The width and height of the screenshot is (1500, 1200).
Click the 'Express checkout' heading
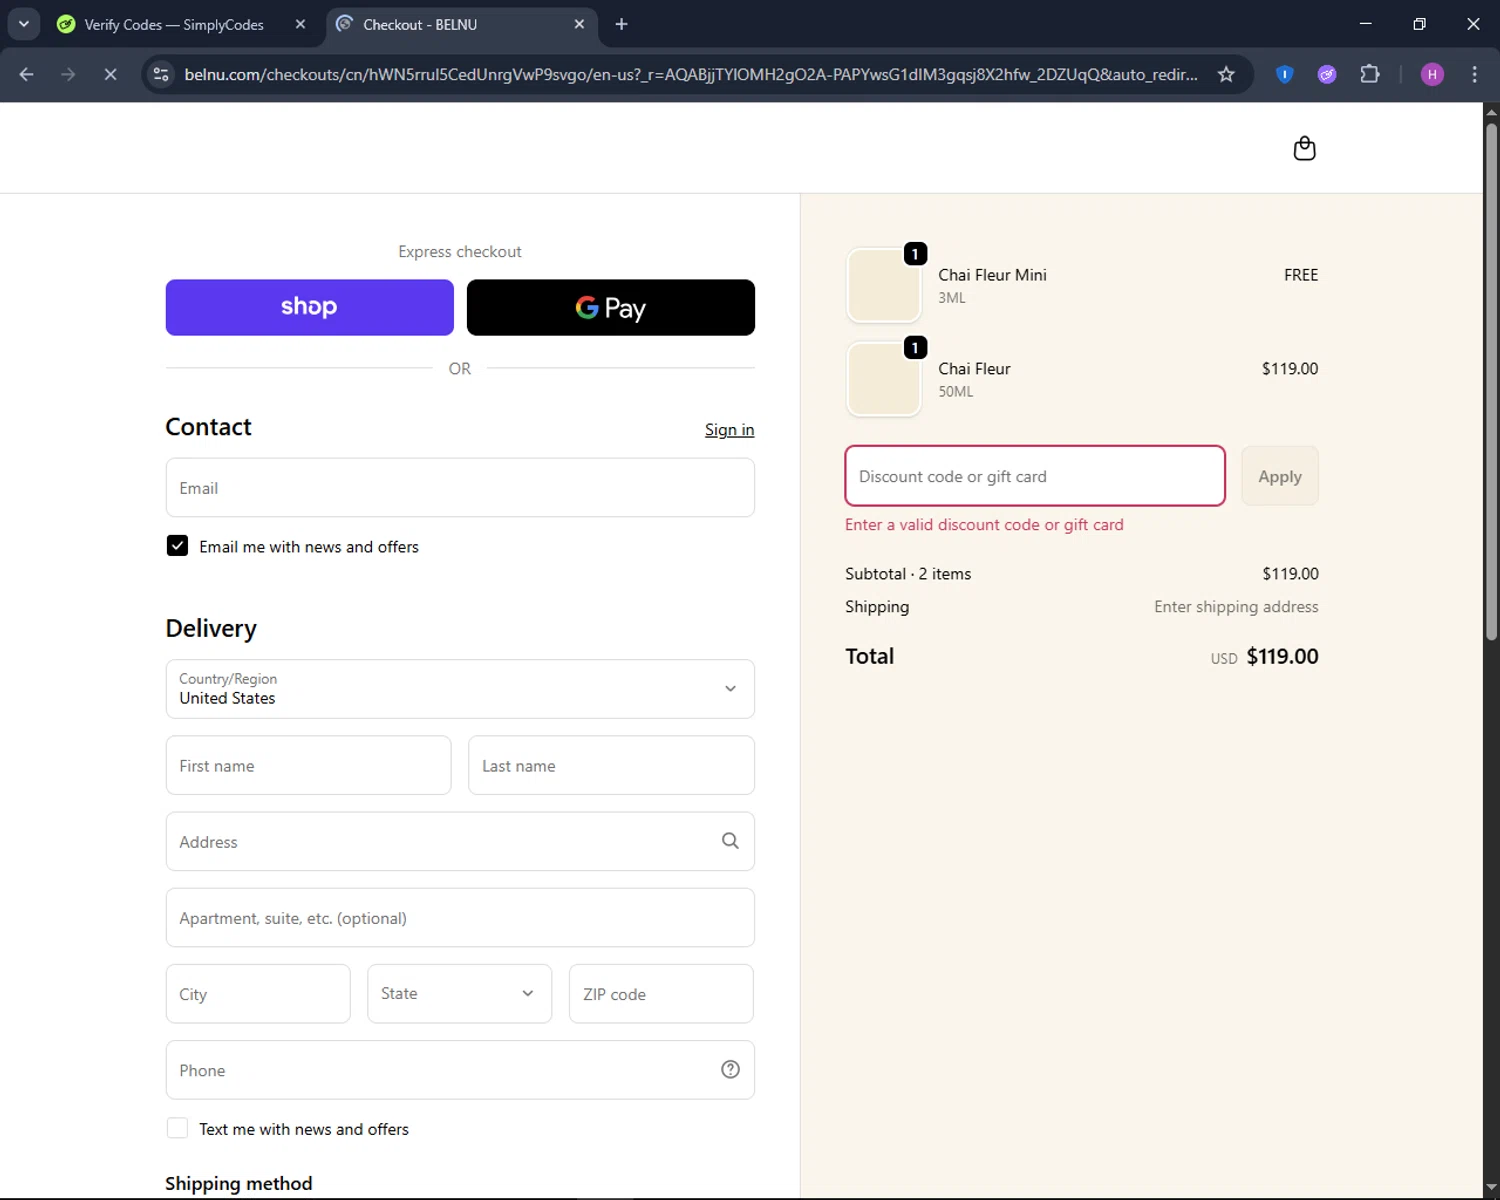[460, 252]
